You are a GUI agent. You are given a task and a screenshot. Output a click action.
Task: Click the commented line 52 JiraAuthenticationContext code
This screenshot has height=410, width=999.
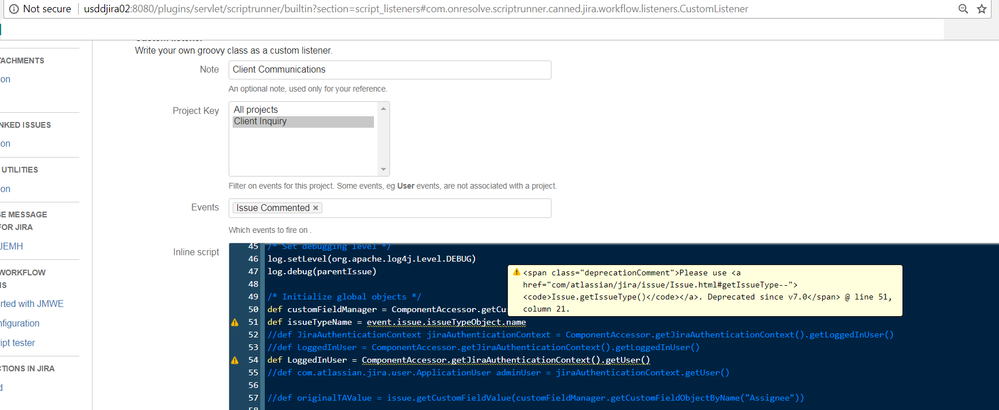[581, 334]
